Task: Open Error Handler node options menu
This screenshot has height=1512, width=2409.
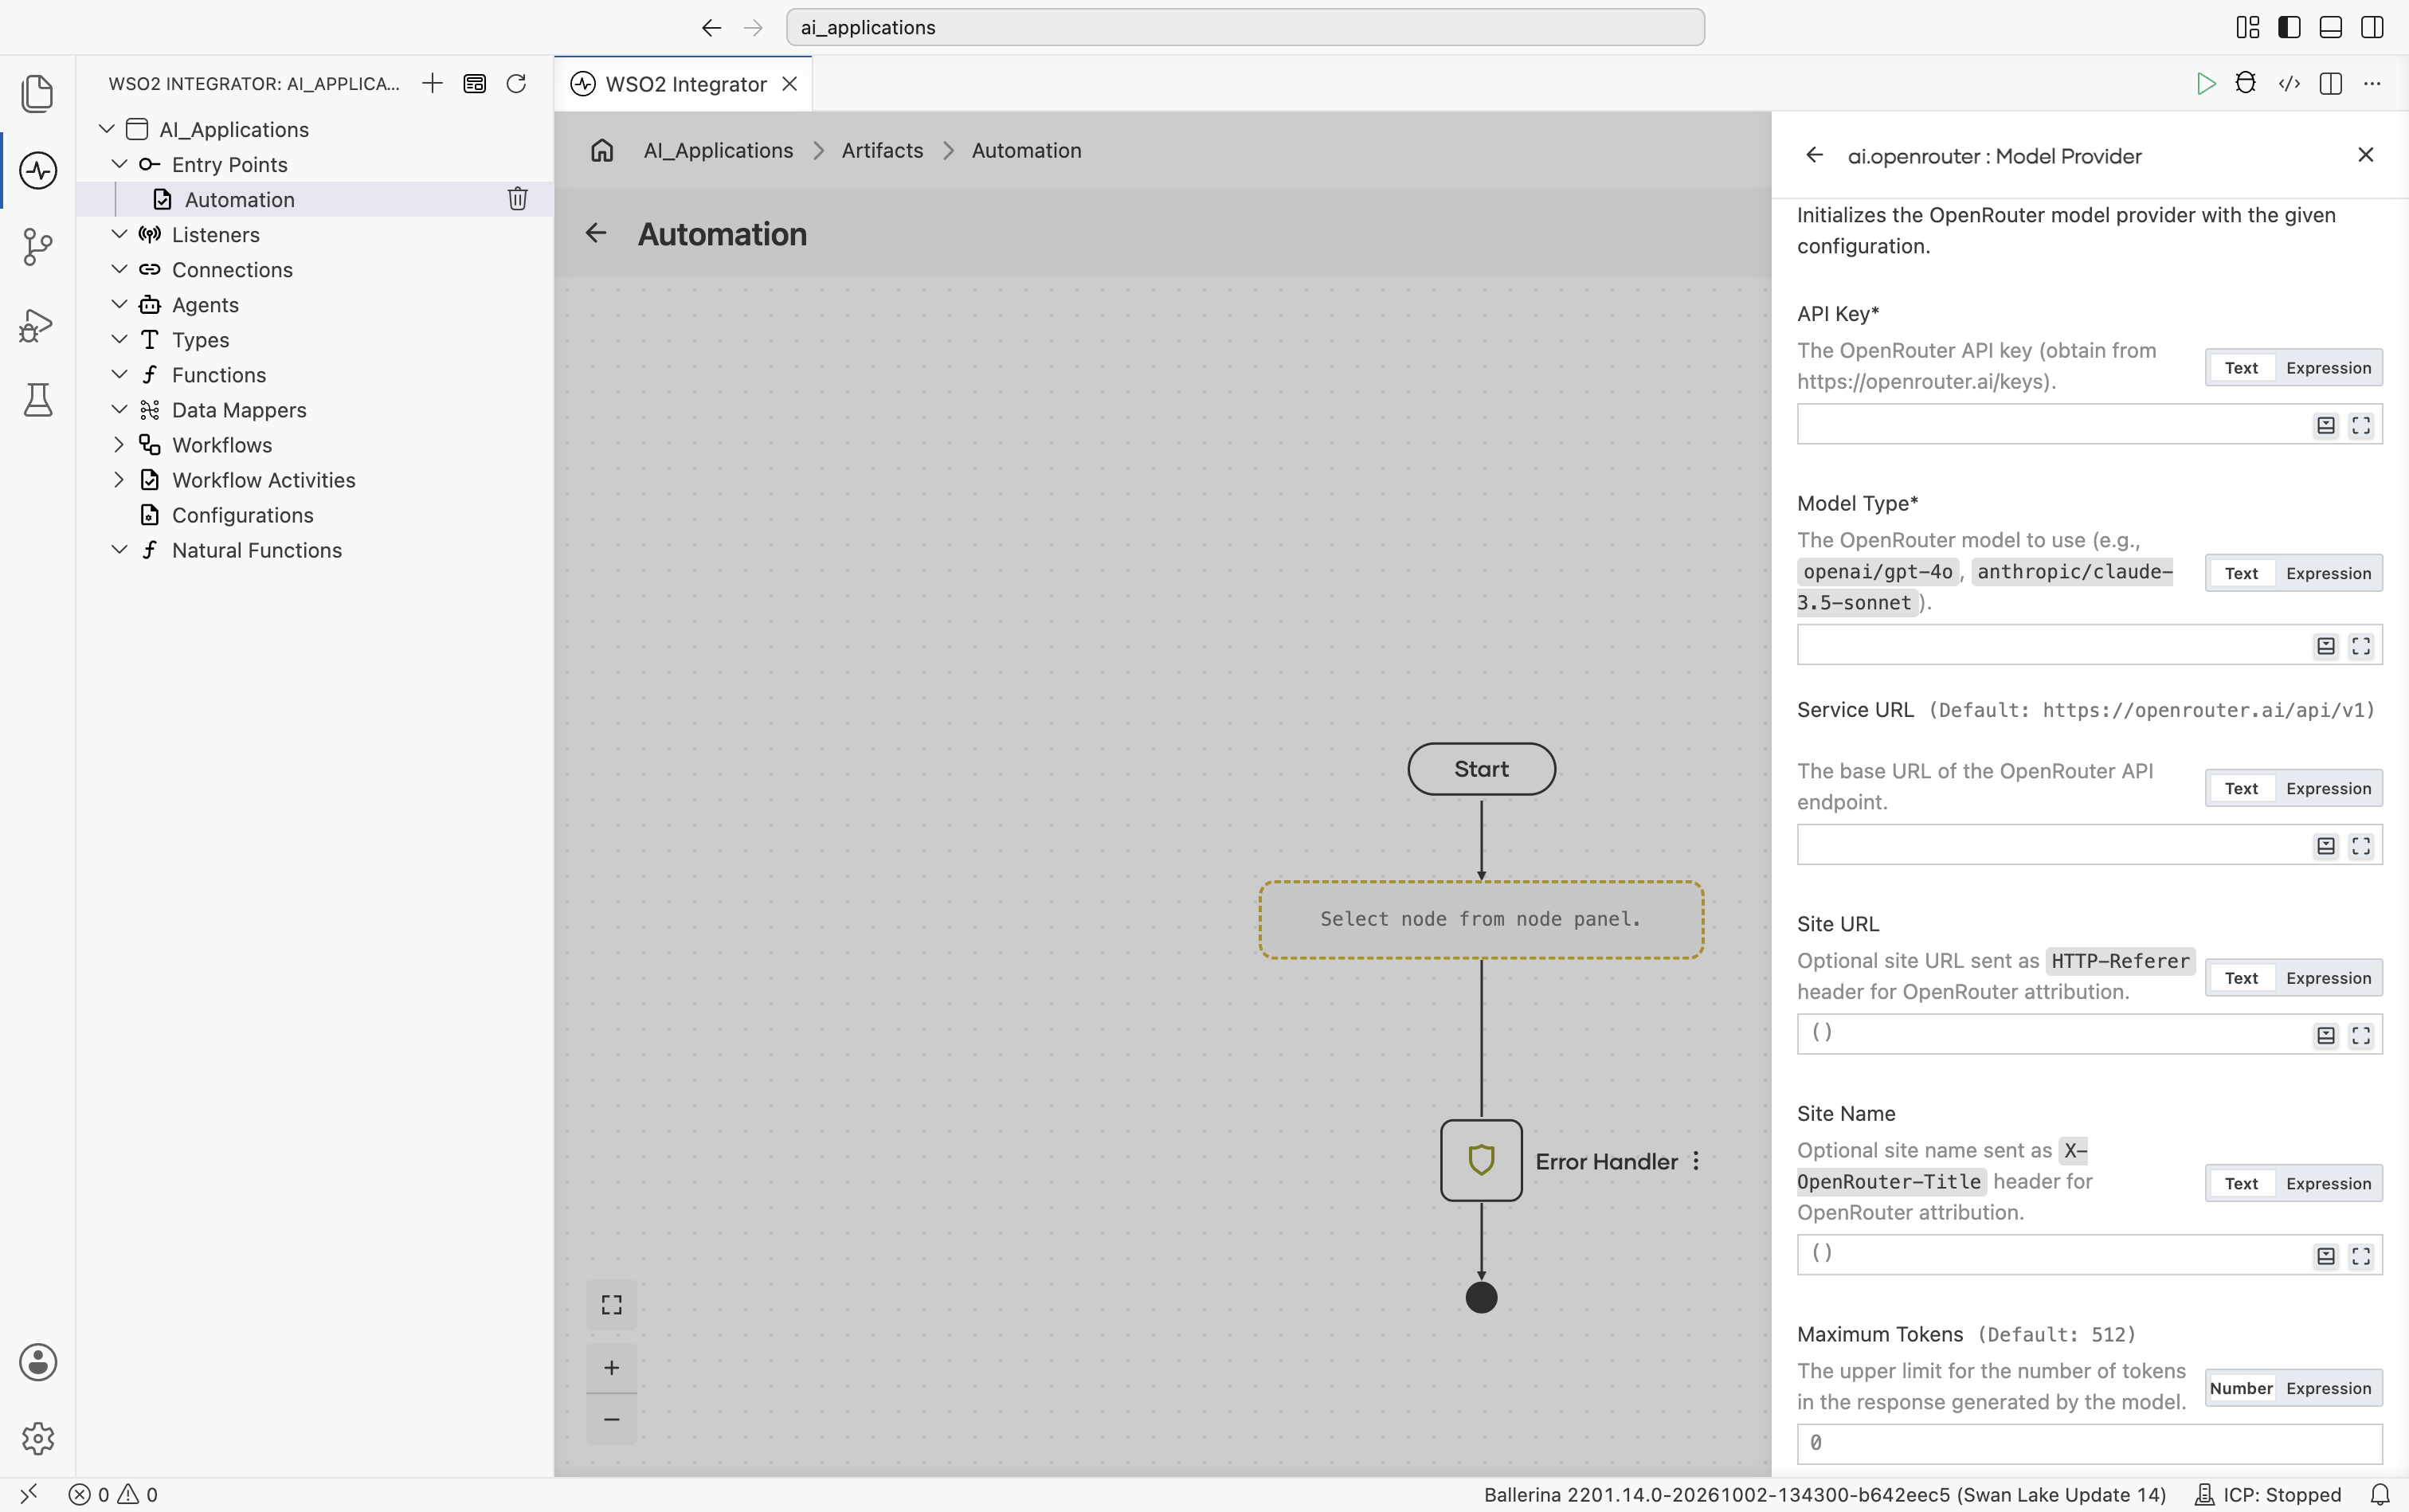Action: pyautogui.click(x=1696, y=1161)
